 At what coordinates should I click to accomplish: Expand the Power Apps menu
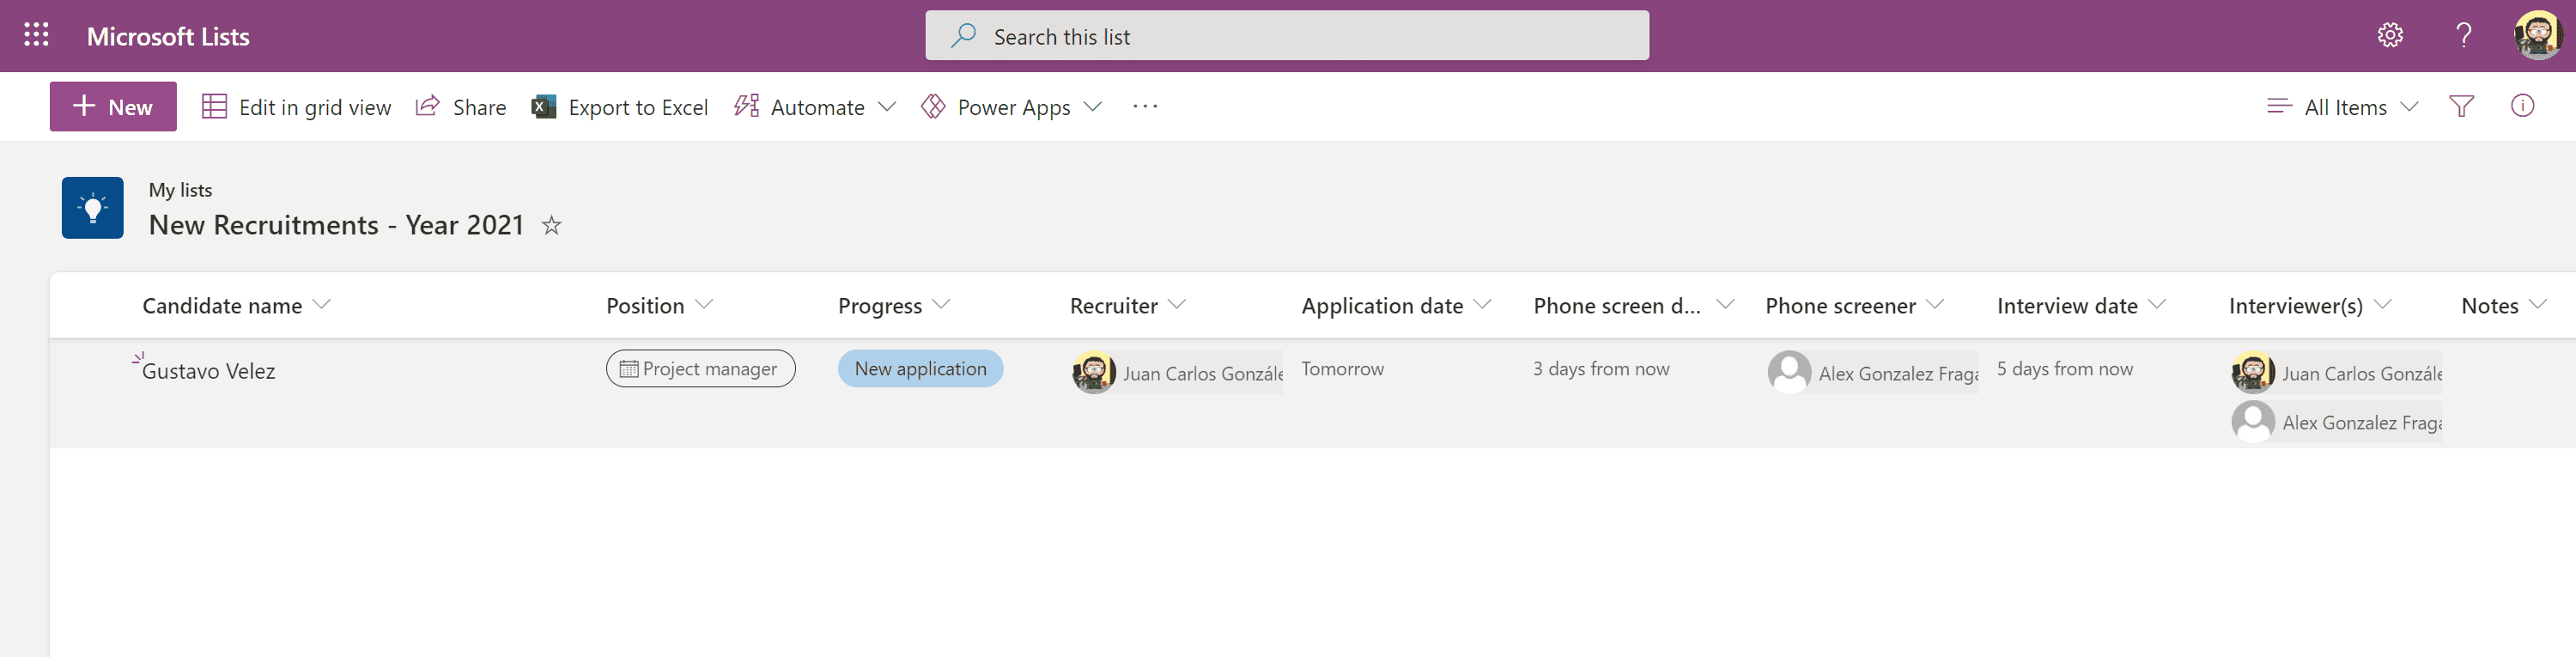(x=1011, y=106)
